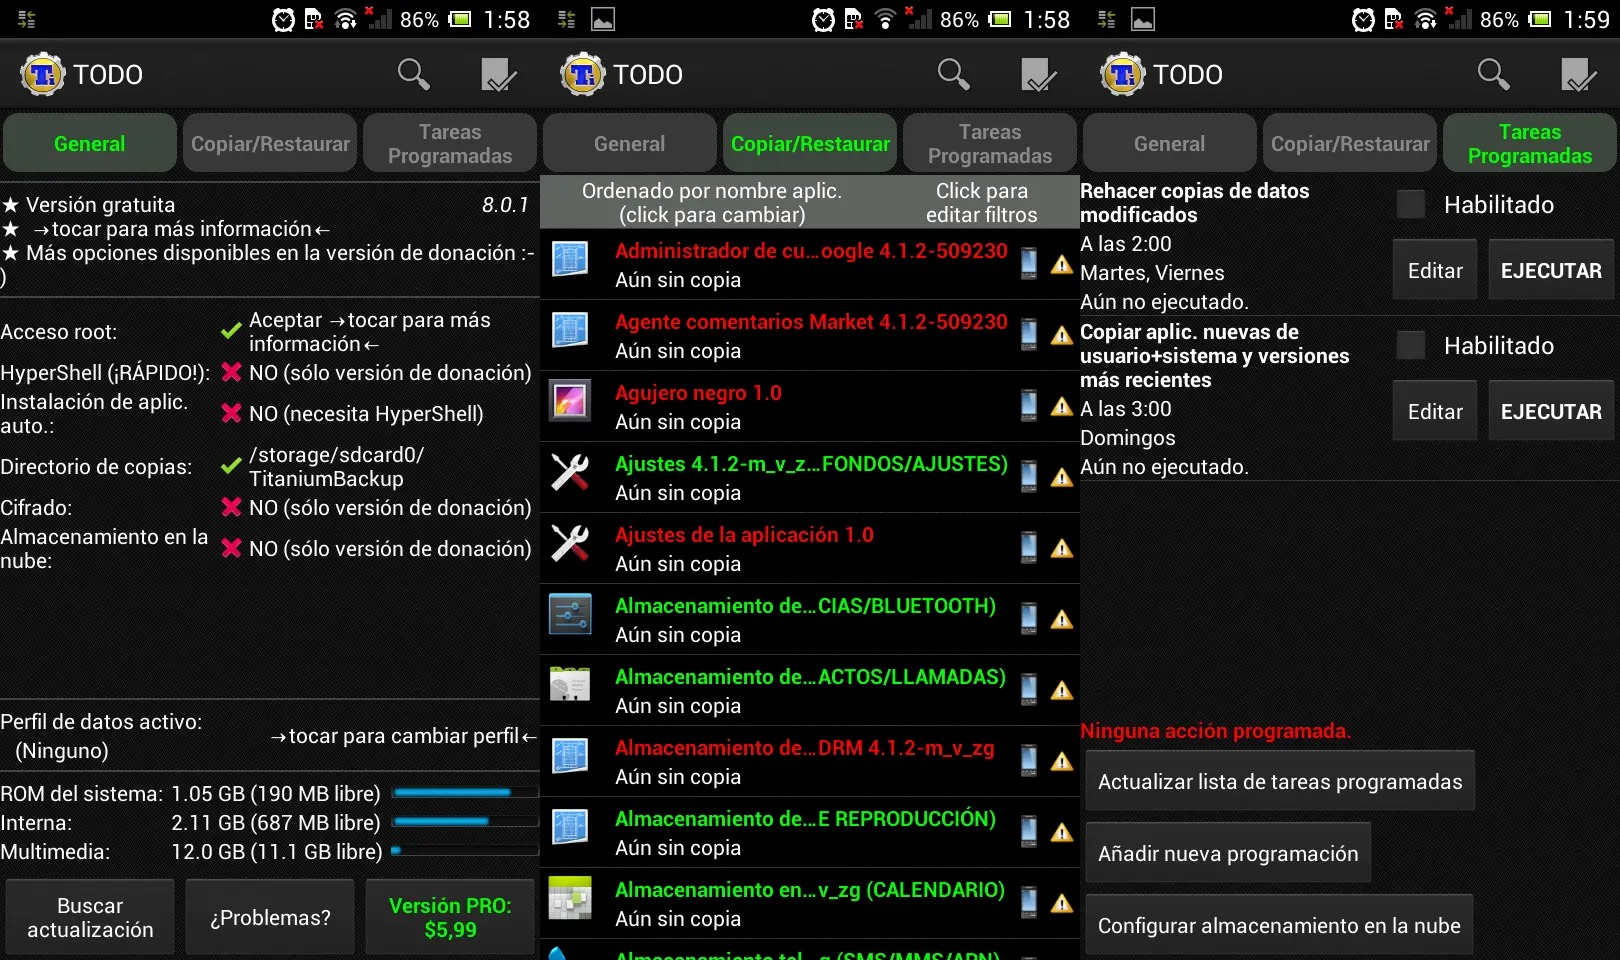Tap the red X next to Cifrado

(231, 508)
